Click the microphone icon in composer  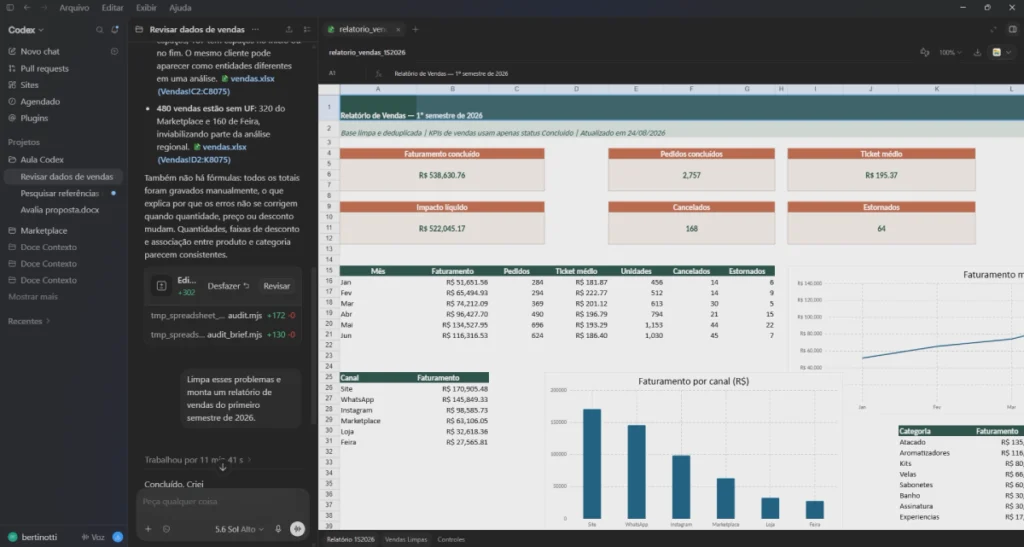point(278,529)
